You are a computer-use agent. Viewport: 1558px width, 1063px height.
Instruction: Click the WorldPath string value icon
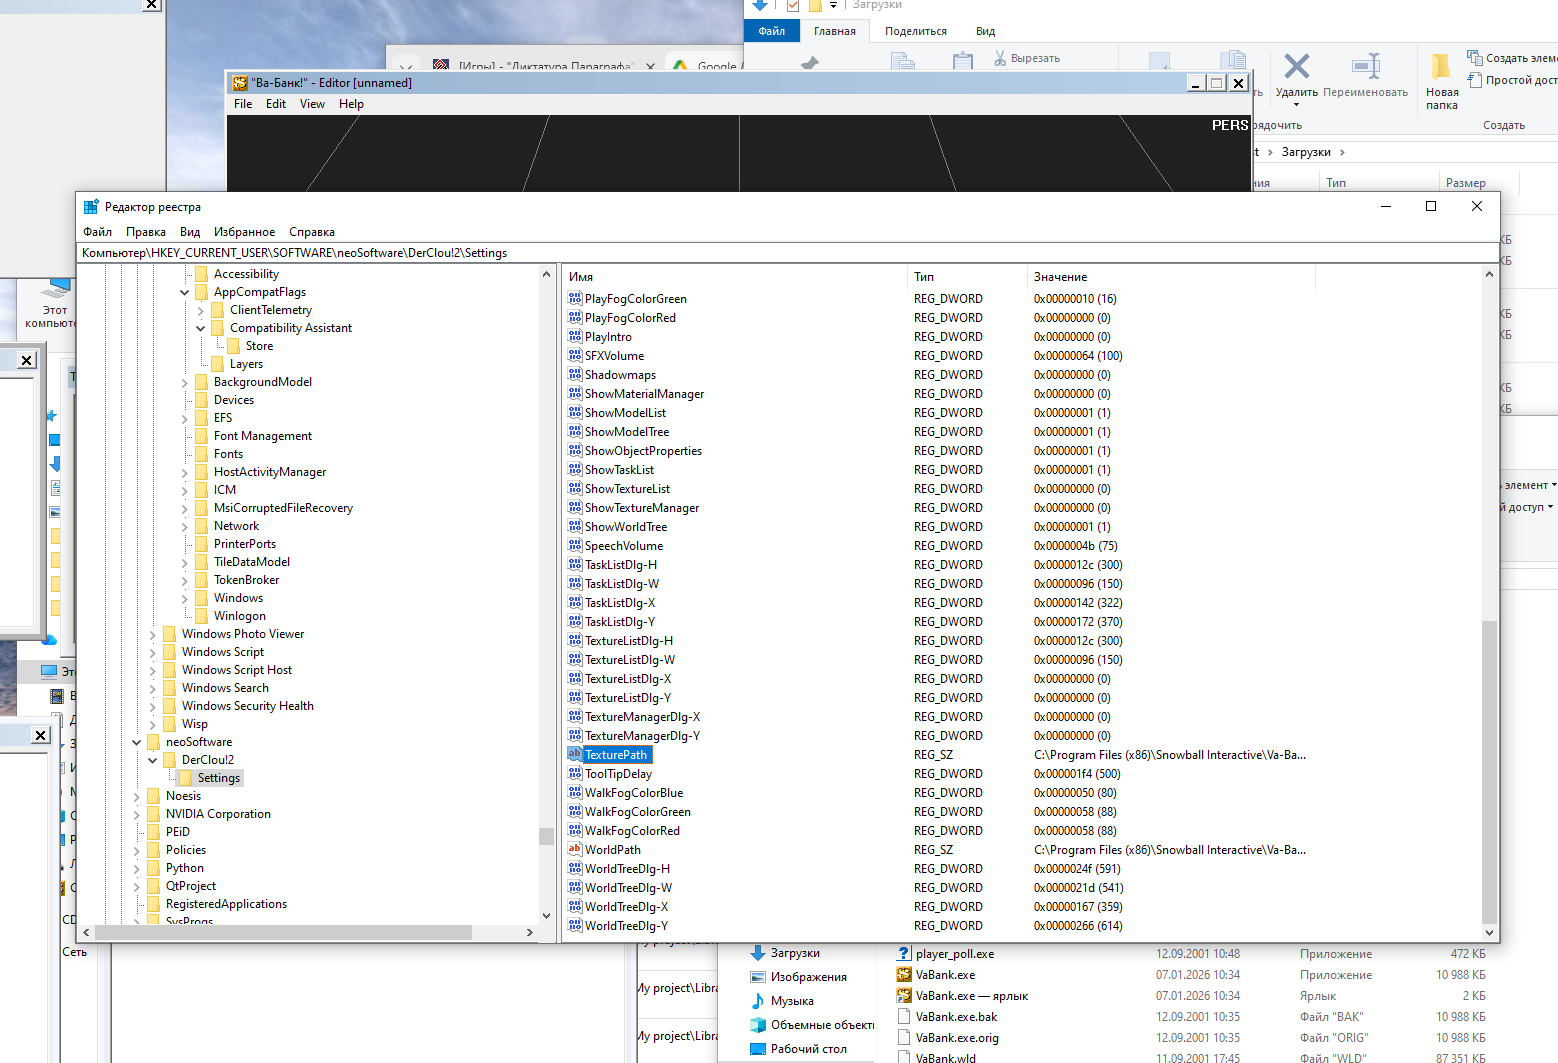575,850
